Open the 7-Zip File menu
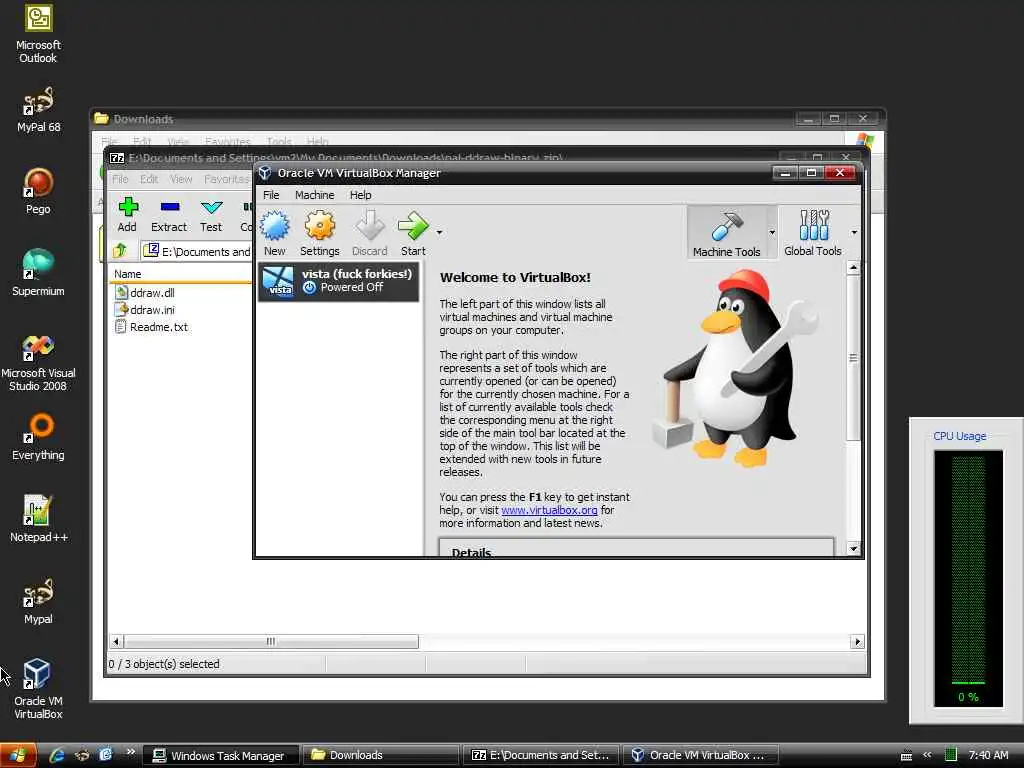 click(120, 179)
